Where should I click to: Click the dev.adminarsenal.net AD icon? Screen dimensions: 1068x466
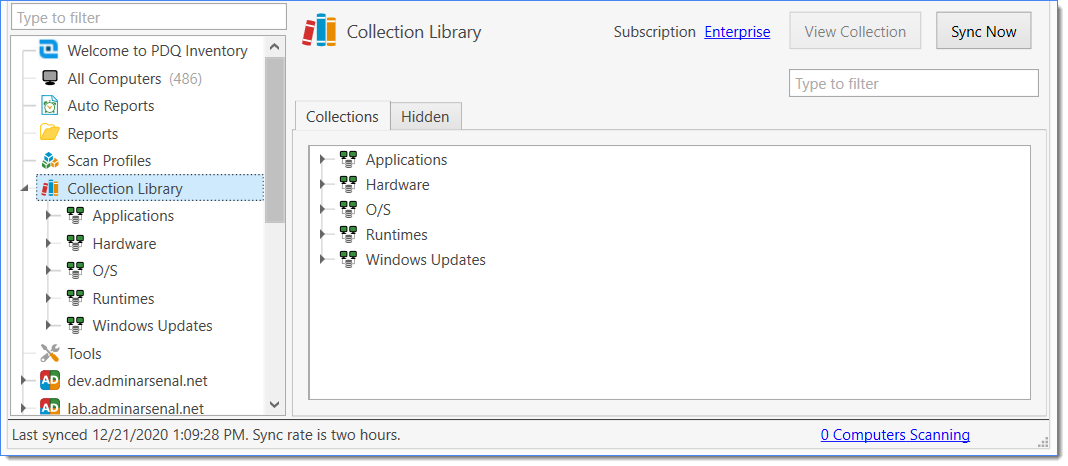click(49, 381)
